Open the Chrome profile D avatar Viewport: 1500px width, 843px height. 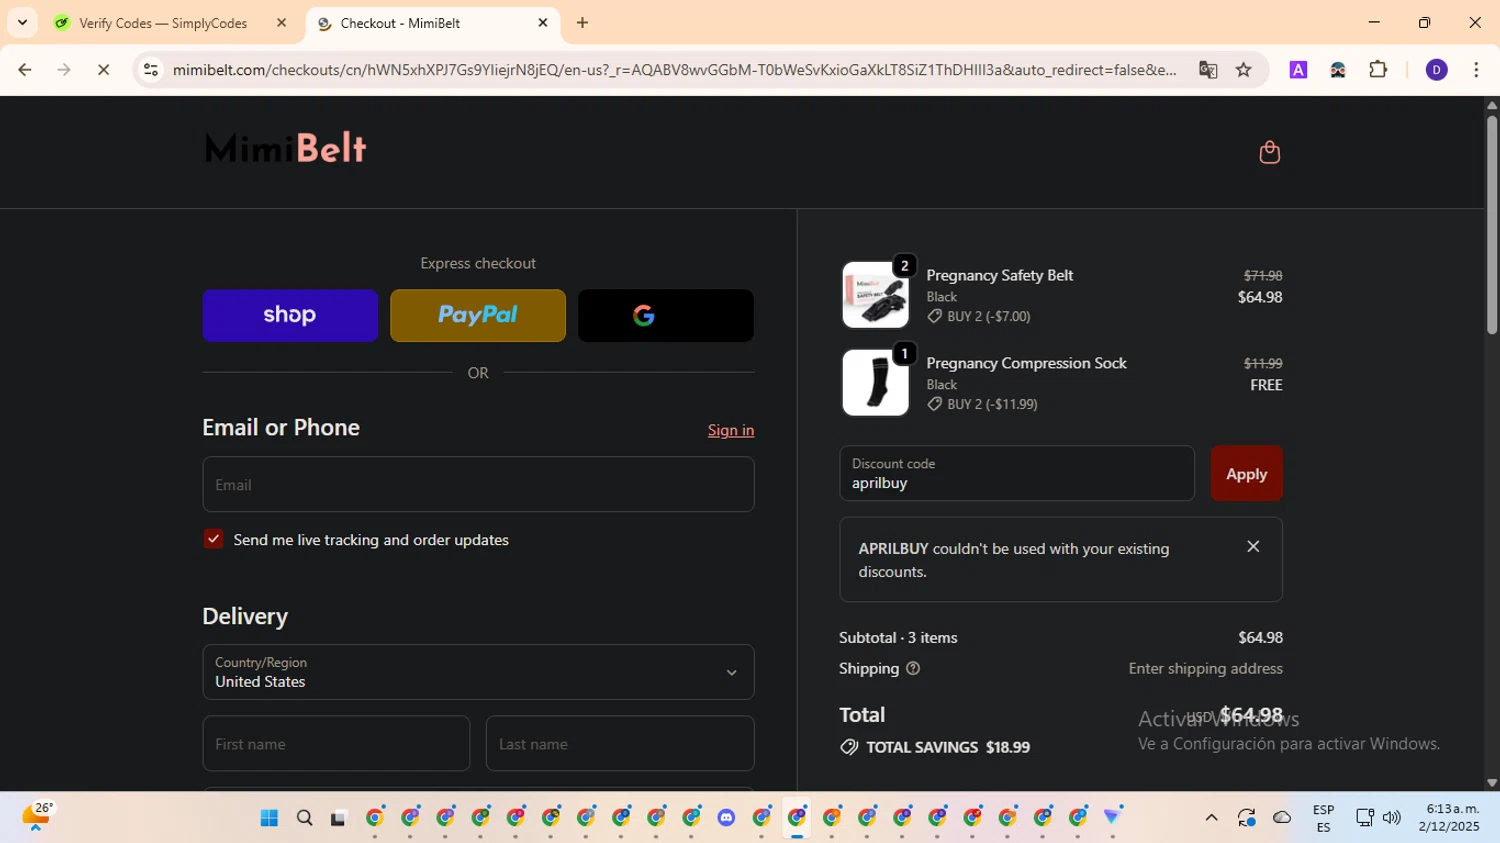(x=1436, y=70)
